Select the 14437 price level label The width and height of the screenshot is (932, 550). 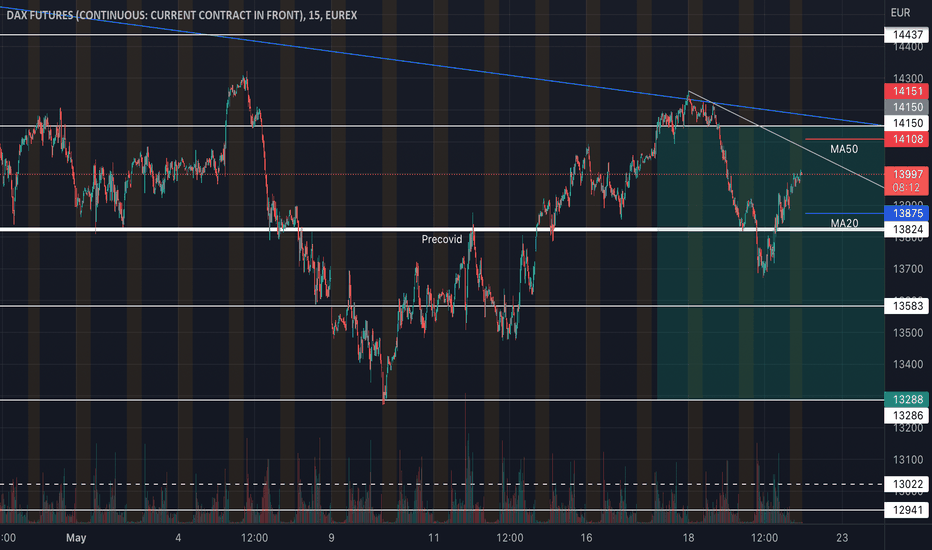coord(907,35)
